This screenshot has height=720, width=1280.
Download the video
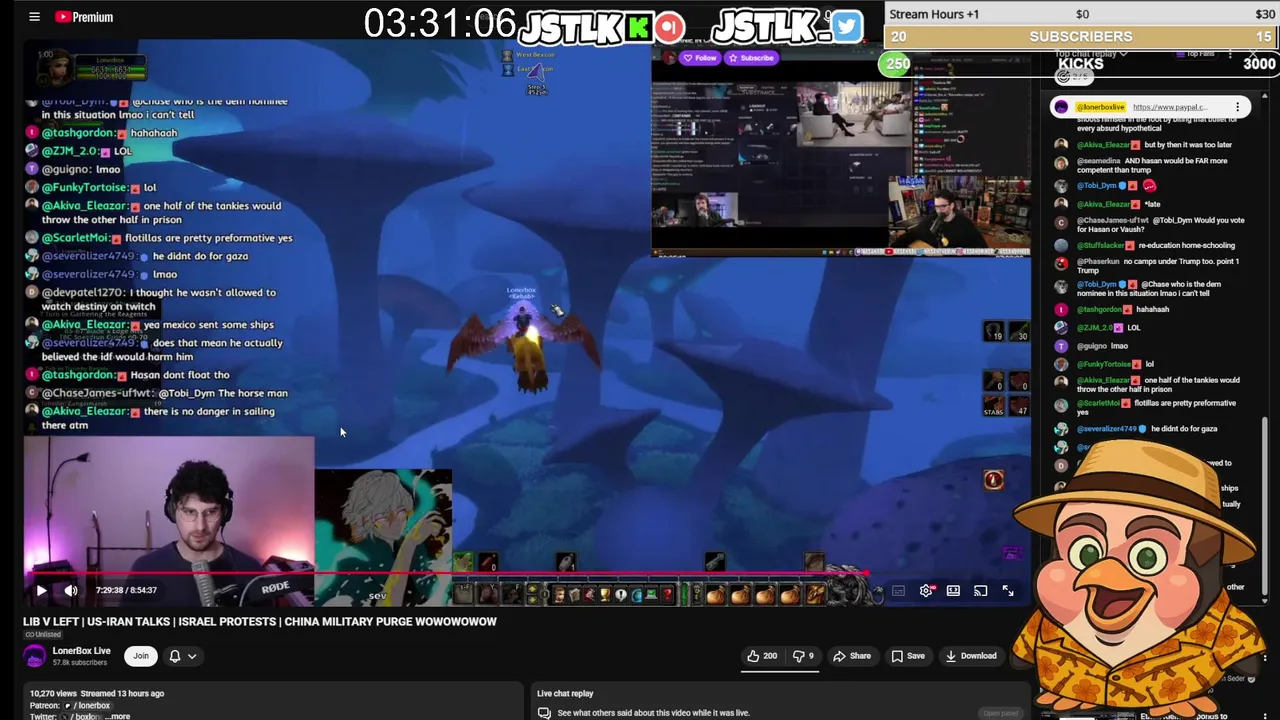pos(971,656)
